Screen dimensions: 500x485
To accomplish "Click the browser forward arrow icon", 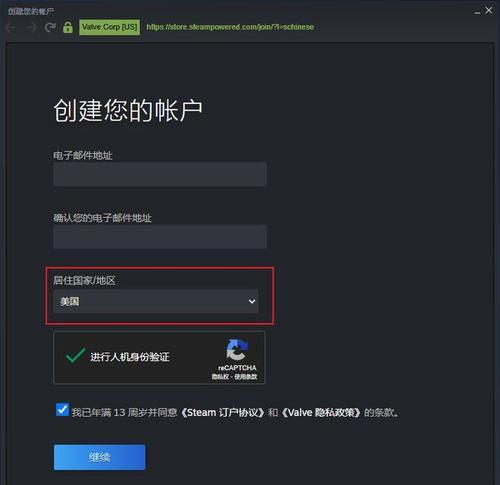I will [31, 27].
